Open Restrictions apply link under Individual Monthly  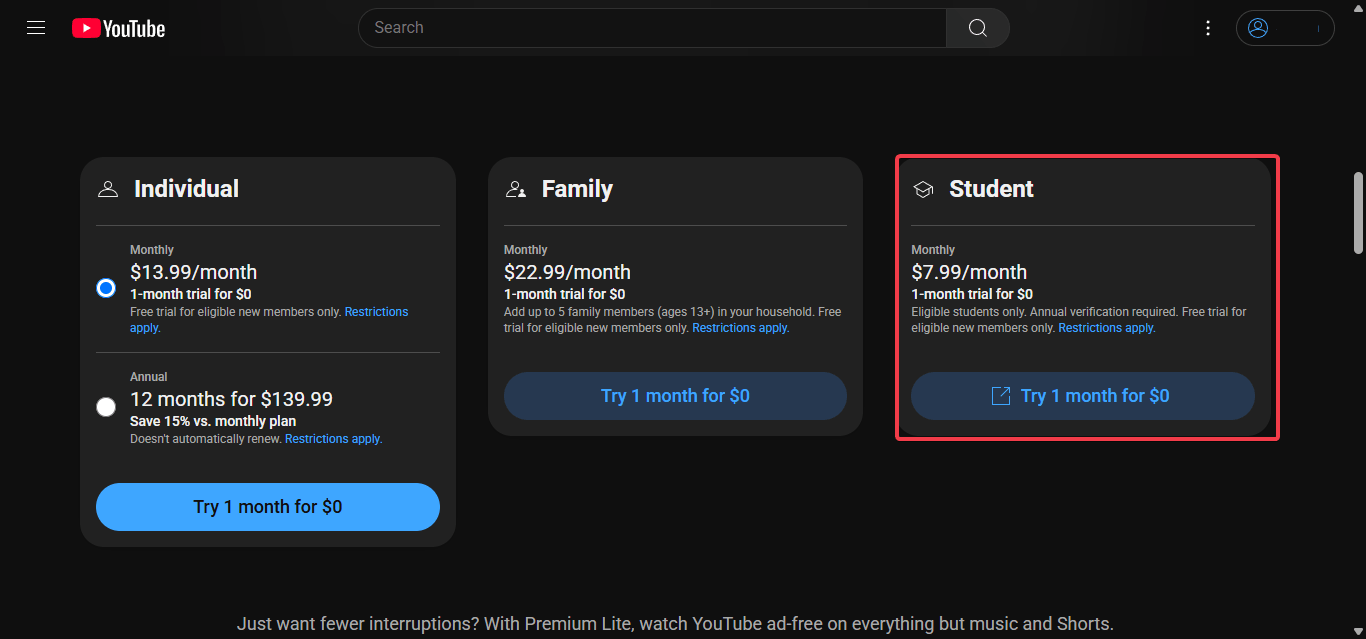(x=376, y=312)
